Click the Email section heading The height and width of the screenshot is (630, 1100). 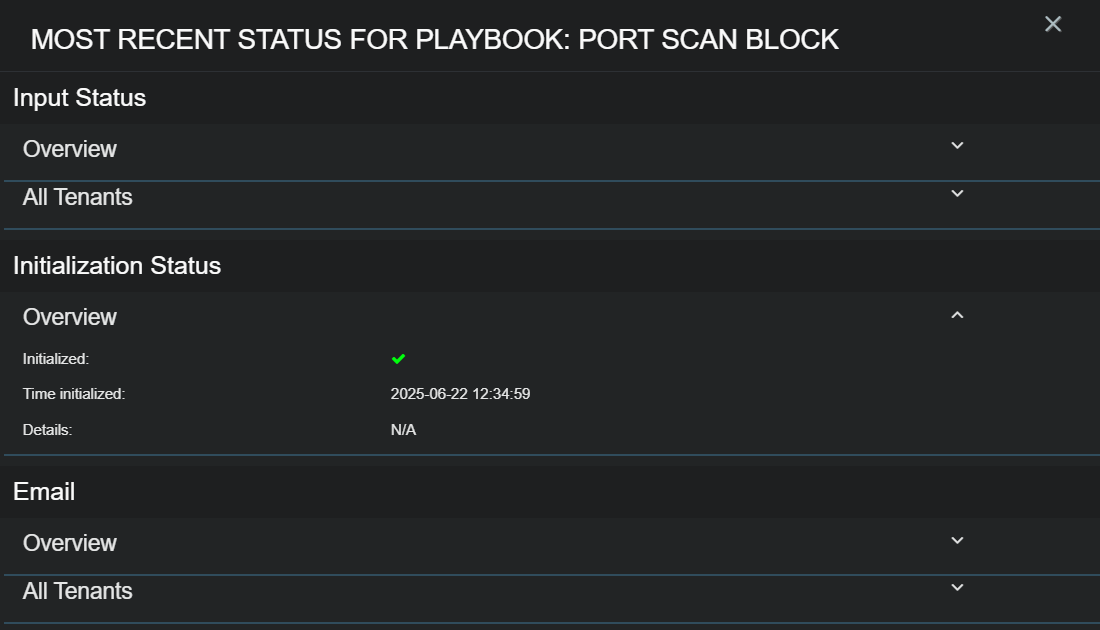44,492
